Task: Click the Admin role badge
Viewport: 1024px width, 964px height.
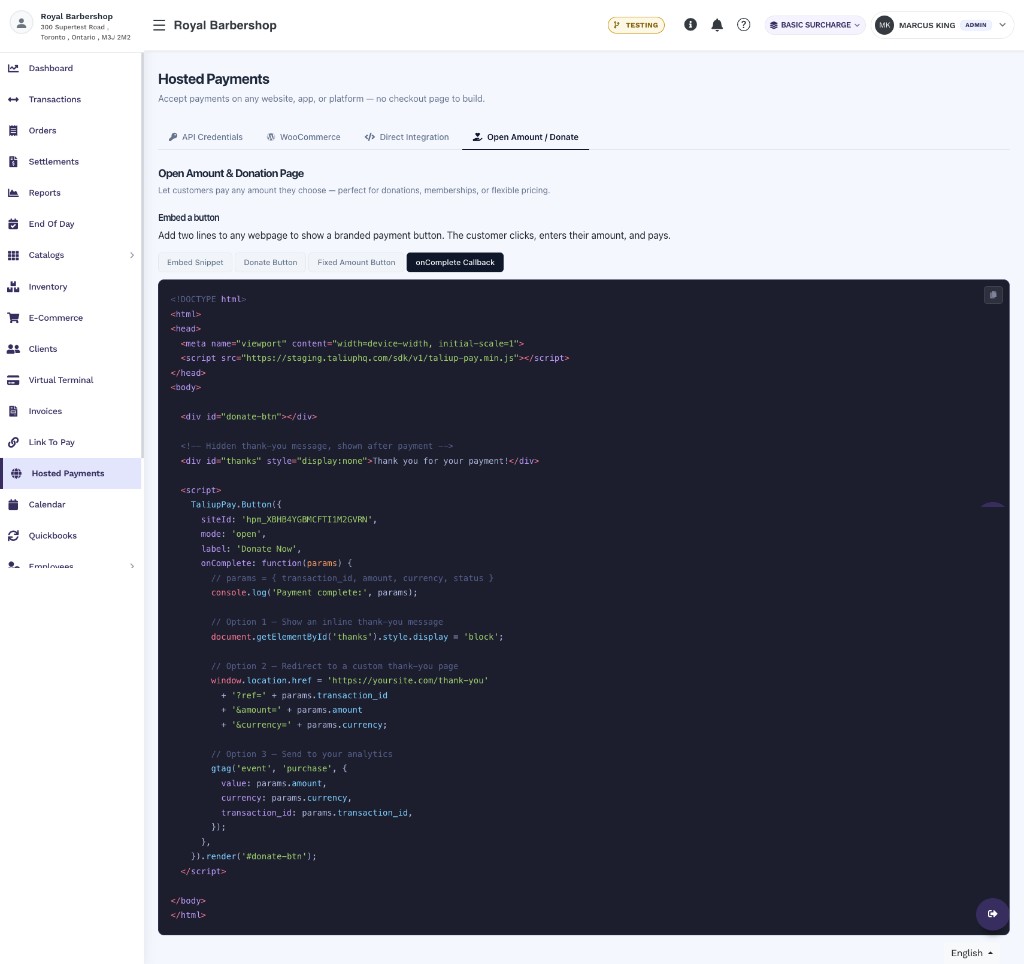Action: click(x=976, y=25)
